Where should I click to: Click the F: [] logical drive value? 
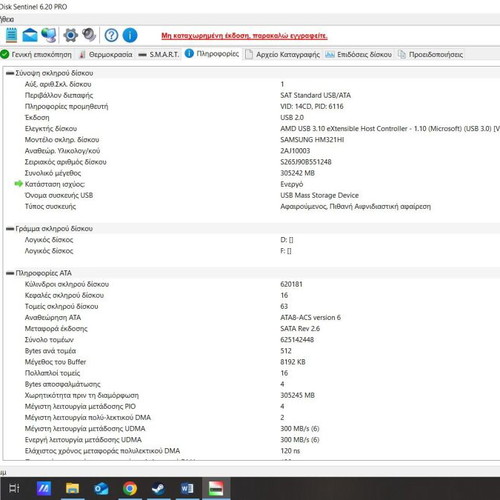[286, 251]
